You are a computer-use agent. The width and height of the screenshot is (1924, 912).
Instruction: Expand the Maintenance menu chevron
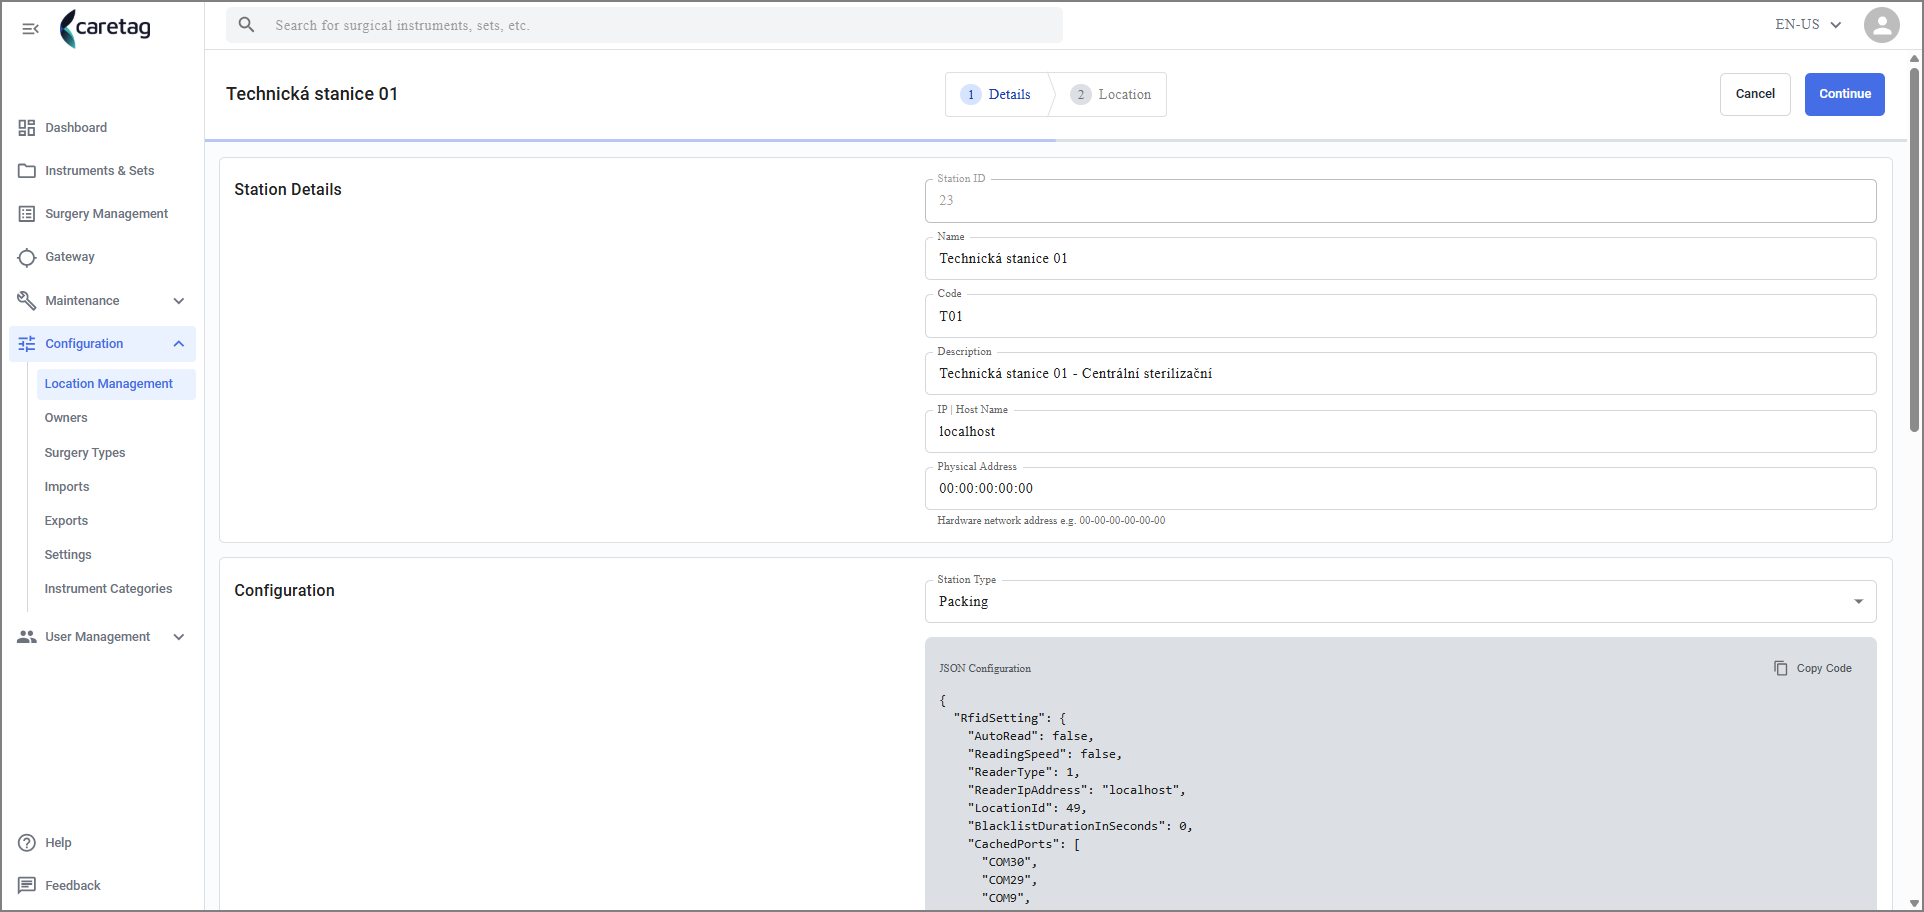tap(179, 301)
